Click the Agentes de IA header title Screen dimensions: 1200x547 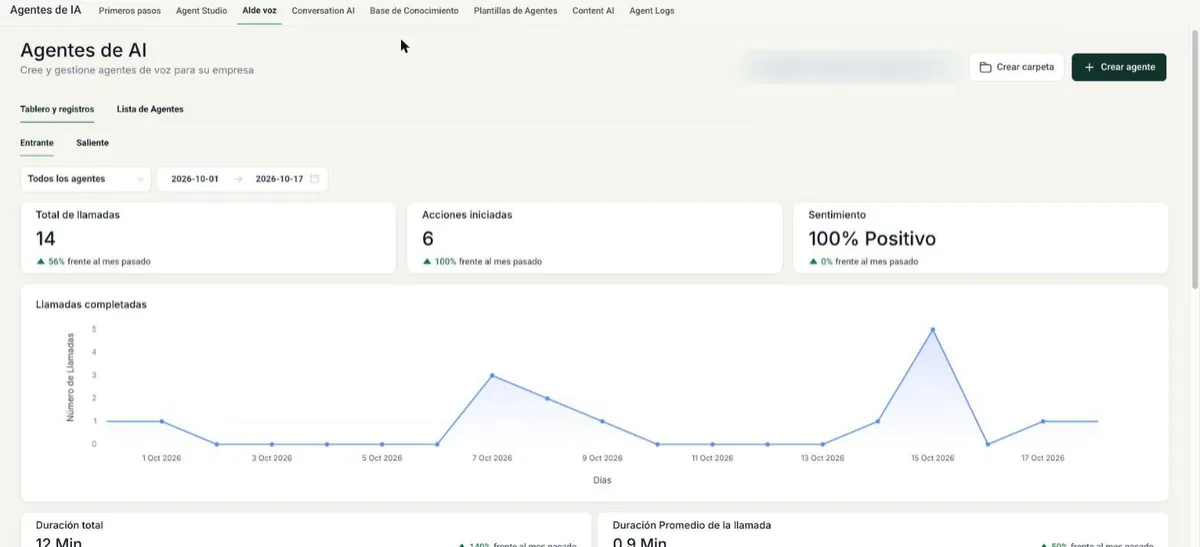coord(45,10)
